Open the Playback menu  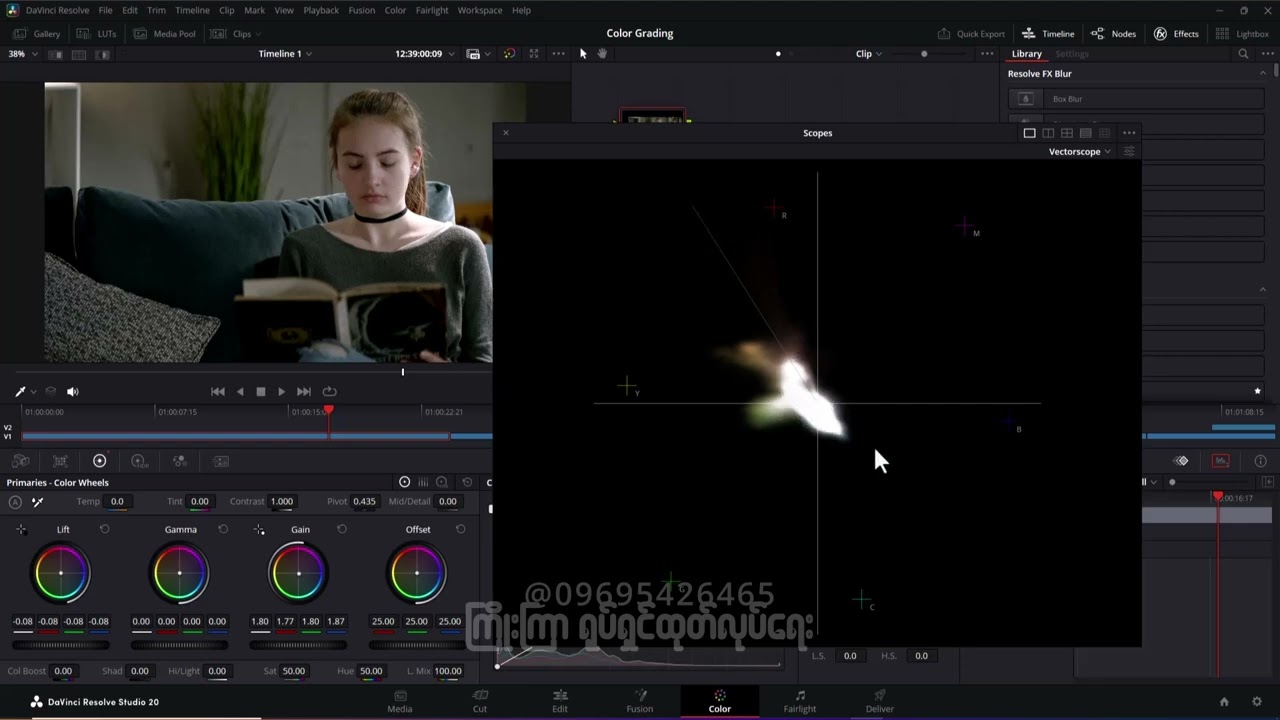click(321, 10)
